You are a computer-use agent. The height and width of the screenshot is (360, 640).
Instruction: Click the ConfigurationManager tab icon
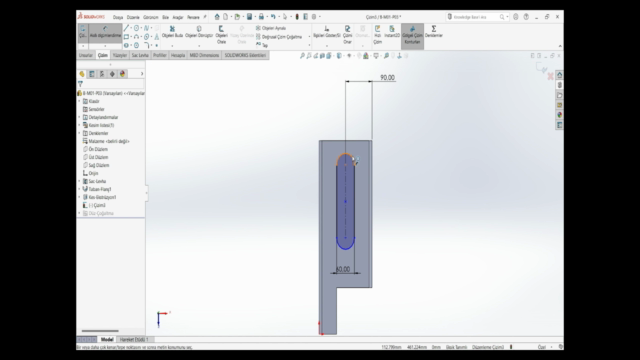[102, 74]
